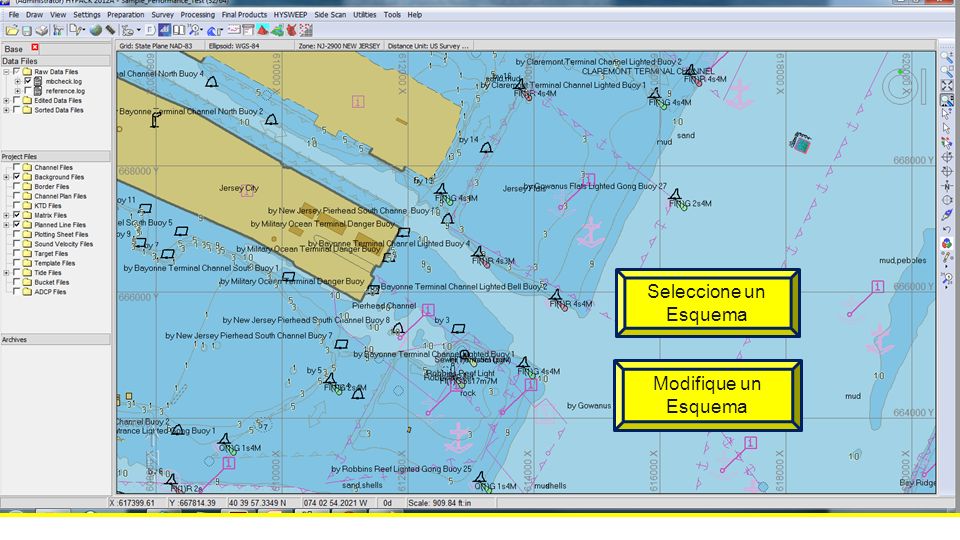
Task: Click the Seleccione un Esquema button
Action: pyautogui.click(x=707, y=303)
